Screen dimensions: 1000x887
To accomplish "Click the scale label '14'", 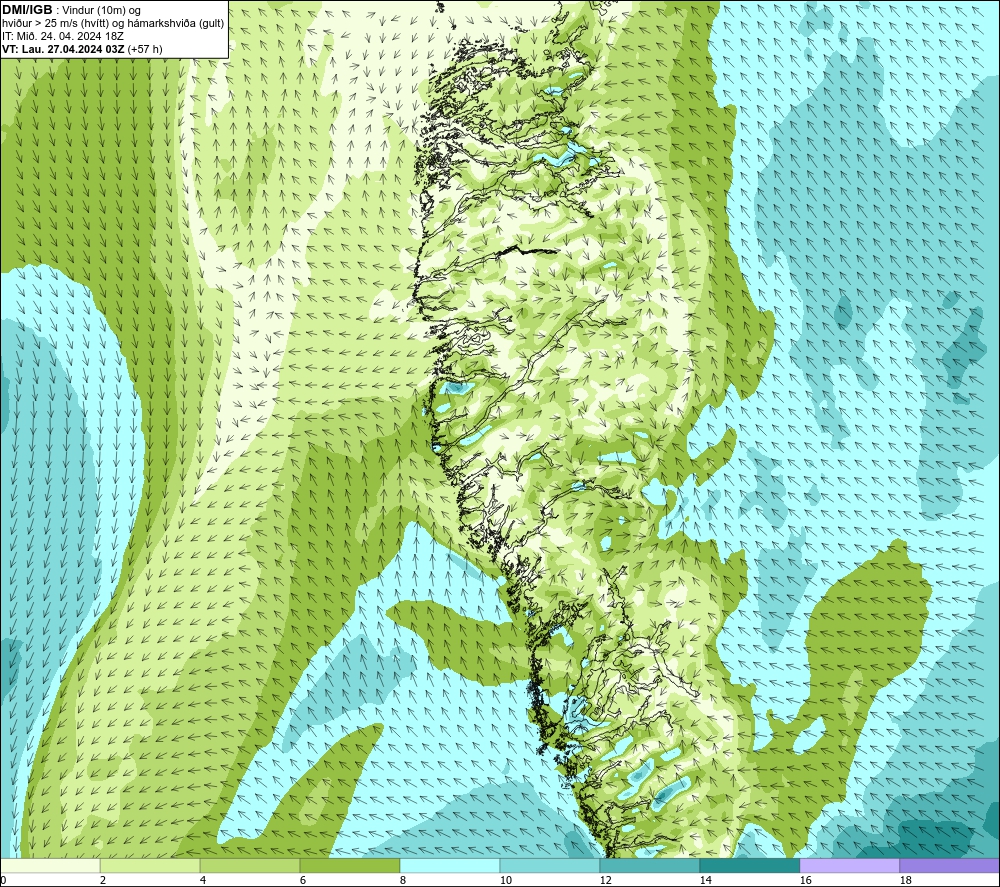I will tap(705, 880).
